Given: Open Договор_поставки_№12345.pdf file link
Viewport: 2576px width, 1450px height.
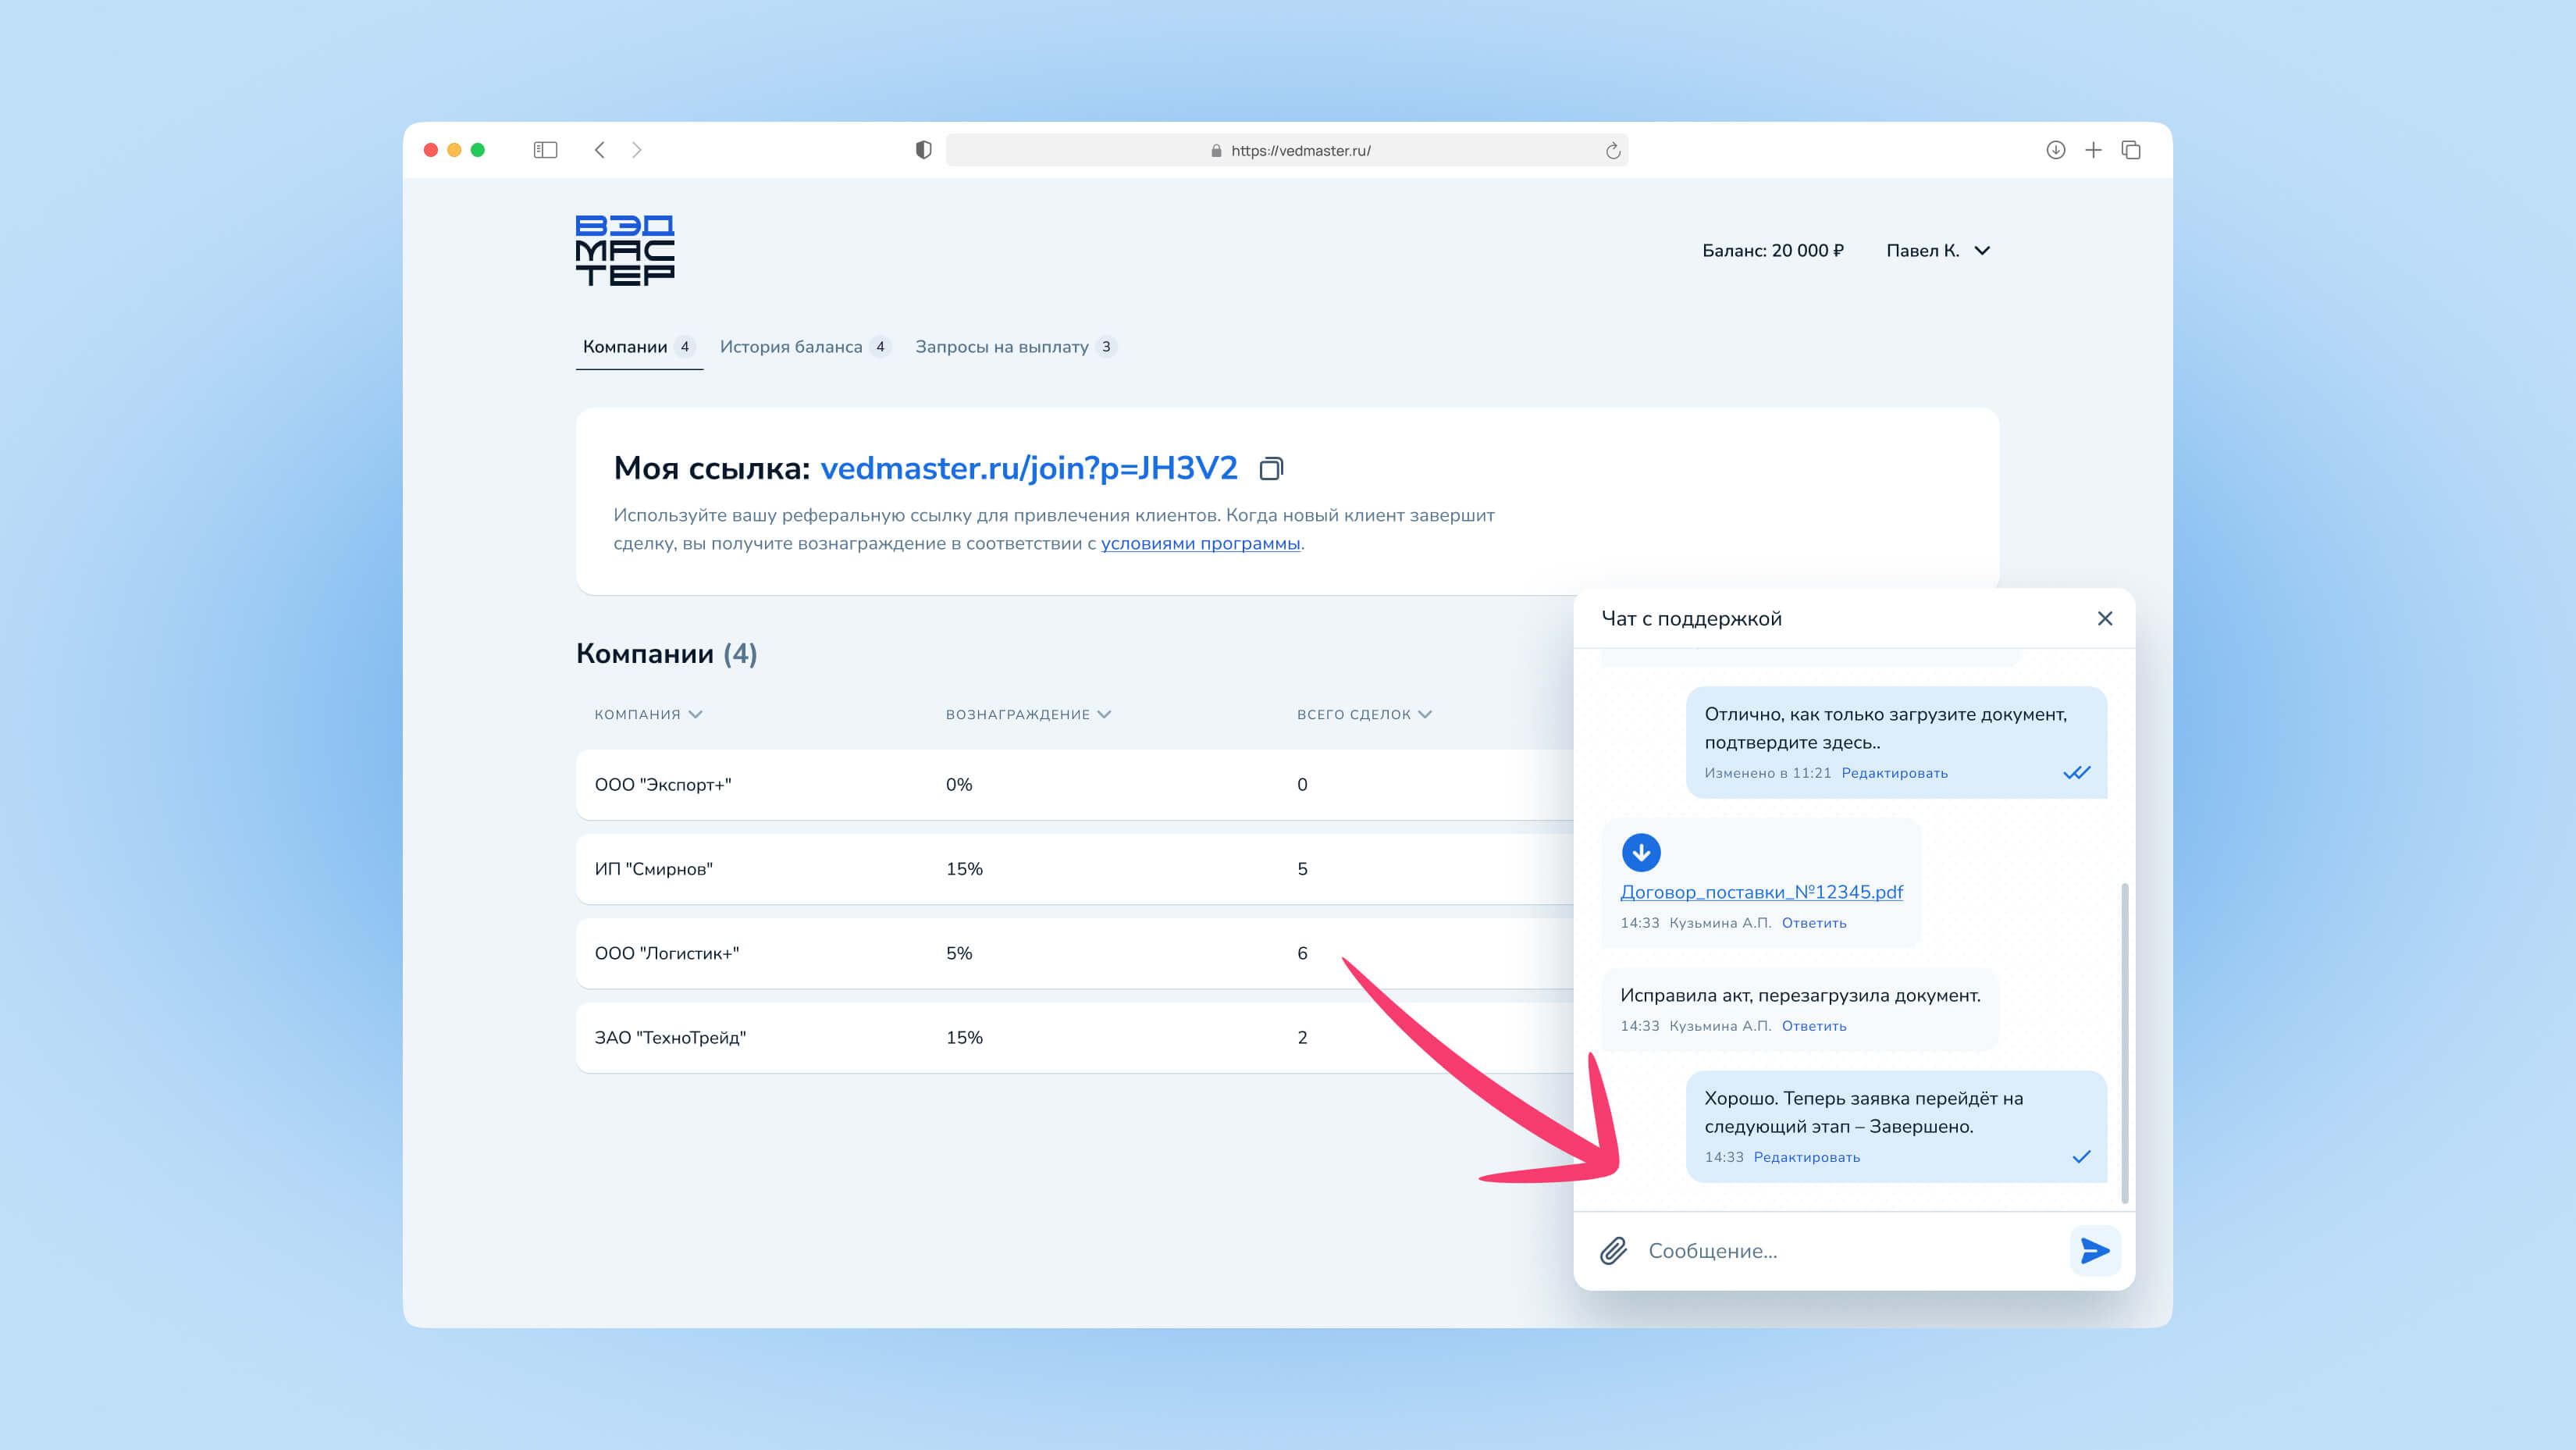Looking at the screenshot, I should click(1761, 892).
